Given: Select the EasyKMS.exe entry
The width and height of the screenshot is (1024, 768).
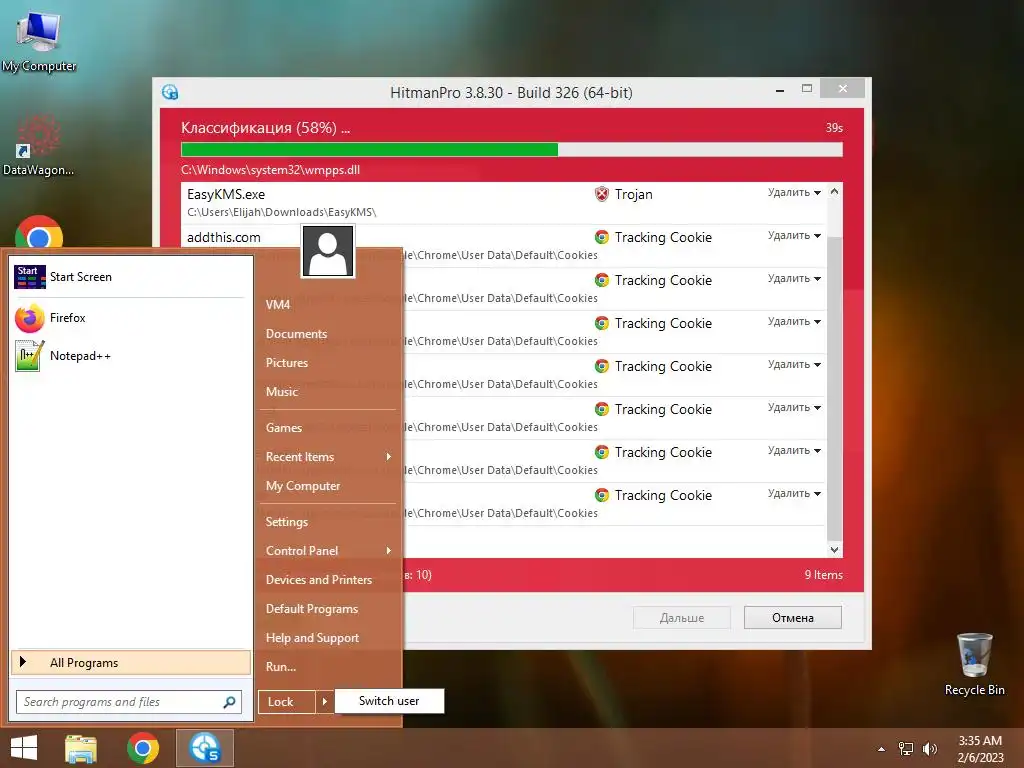Looking at the screenshot, I should (x=504, y=203).
